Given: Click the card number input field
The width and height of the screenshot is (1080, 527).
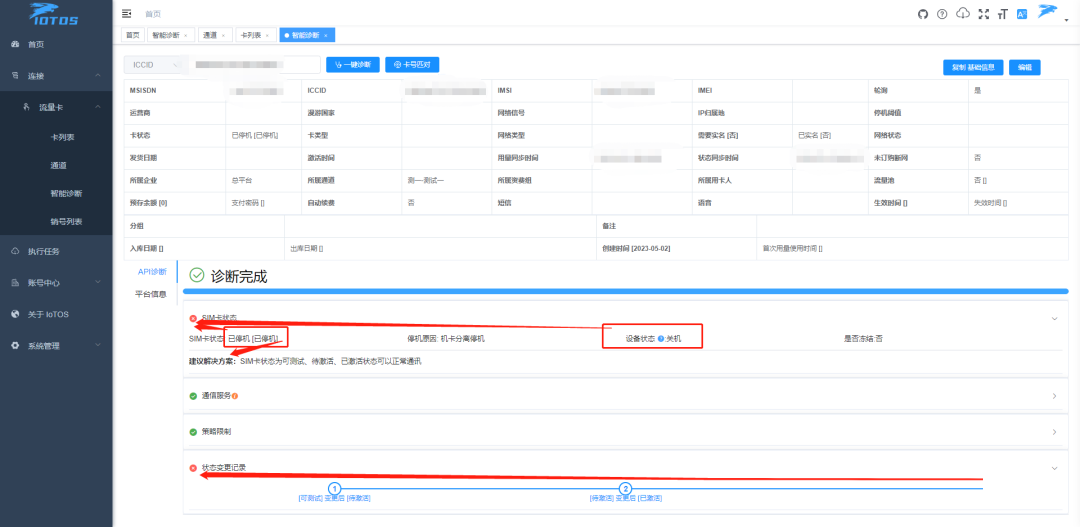Looking at the screenshot, I should tap(255, 65).
